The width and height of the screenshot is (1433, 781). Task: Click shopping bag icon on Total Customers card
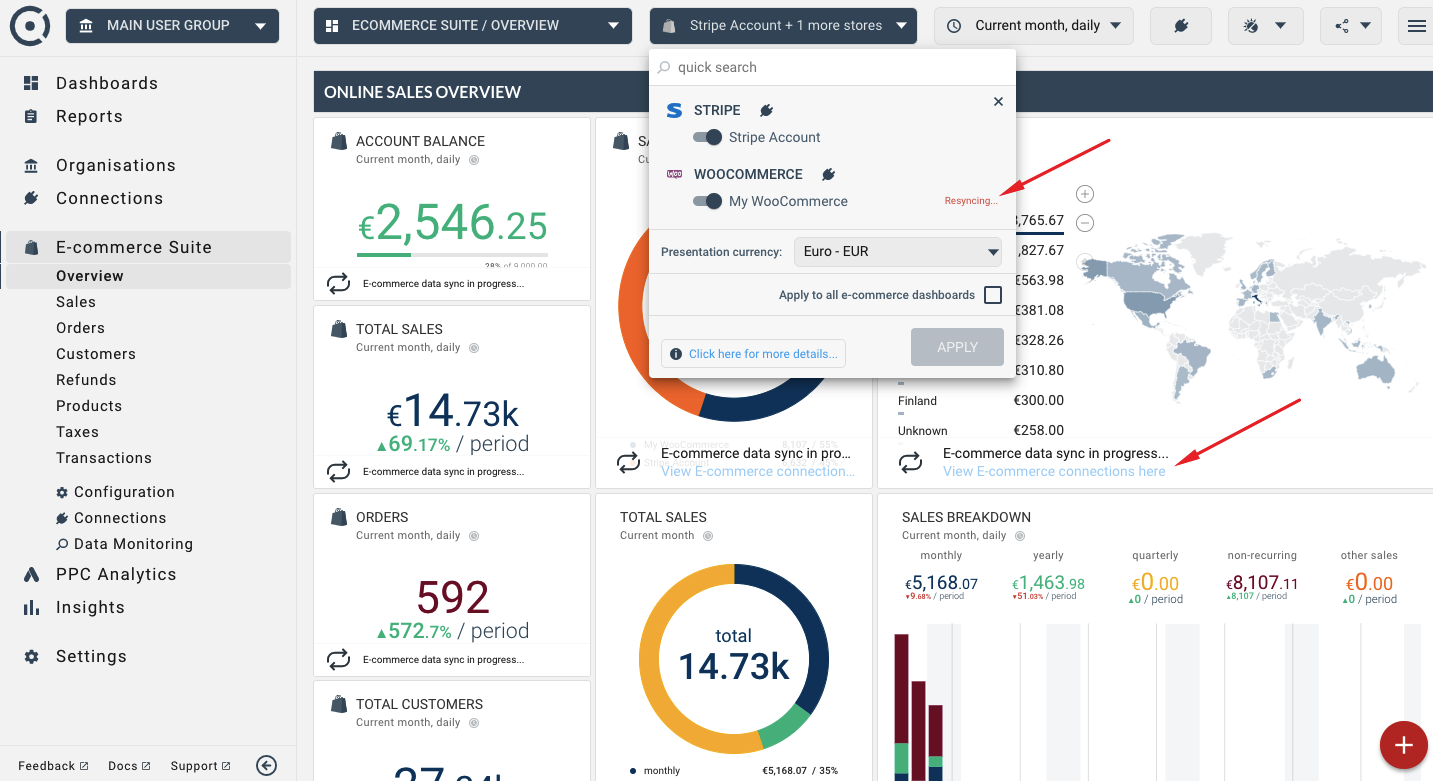coord(338,704)
